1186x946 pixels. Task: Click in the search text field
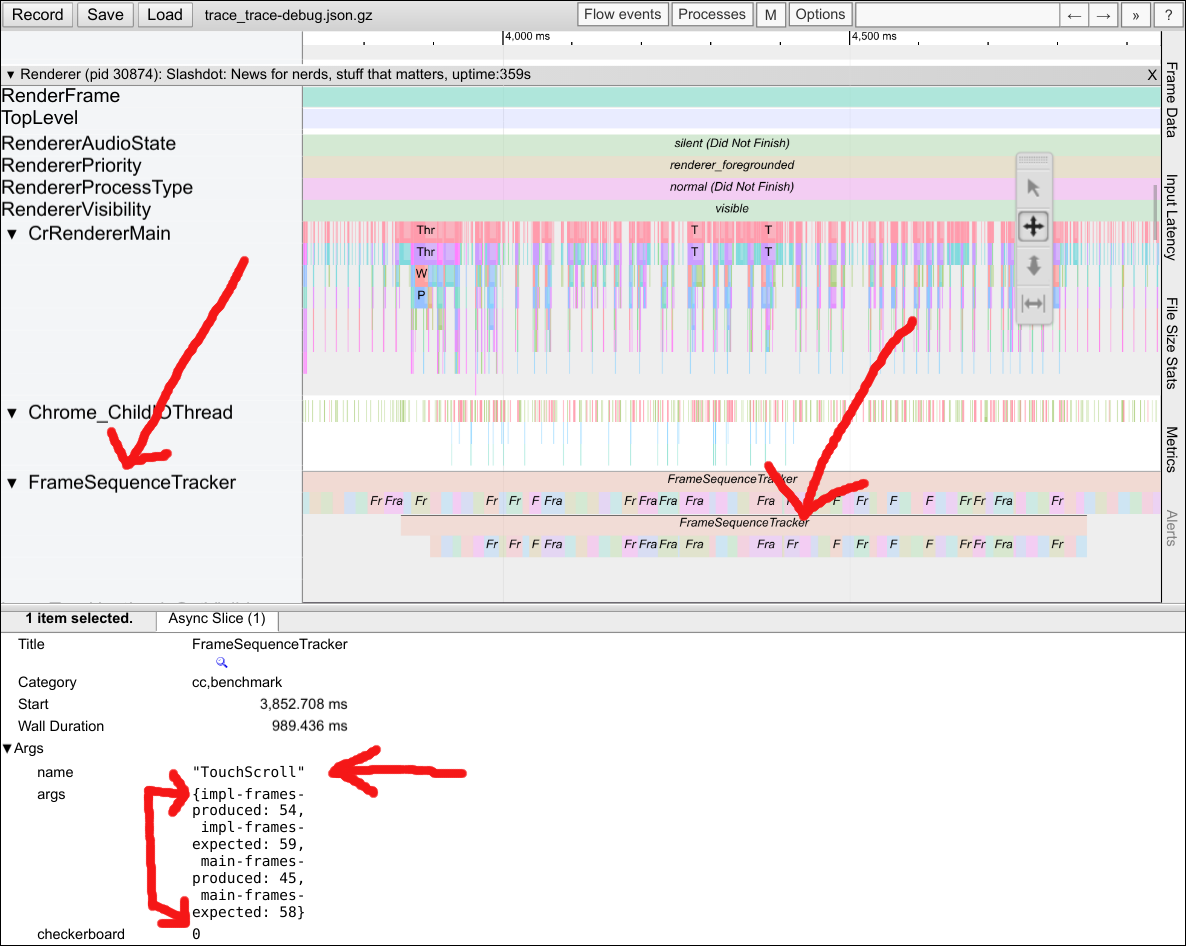click(957, 15)
